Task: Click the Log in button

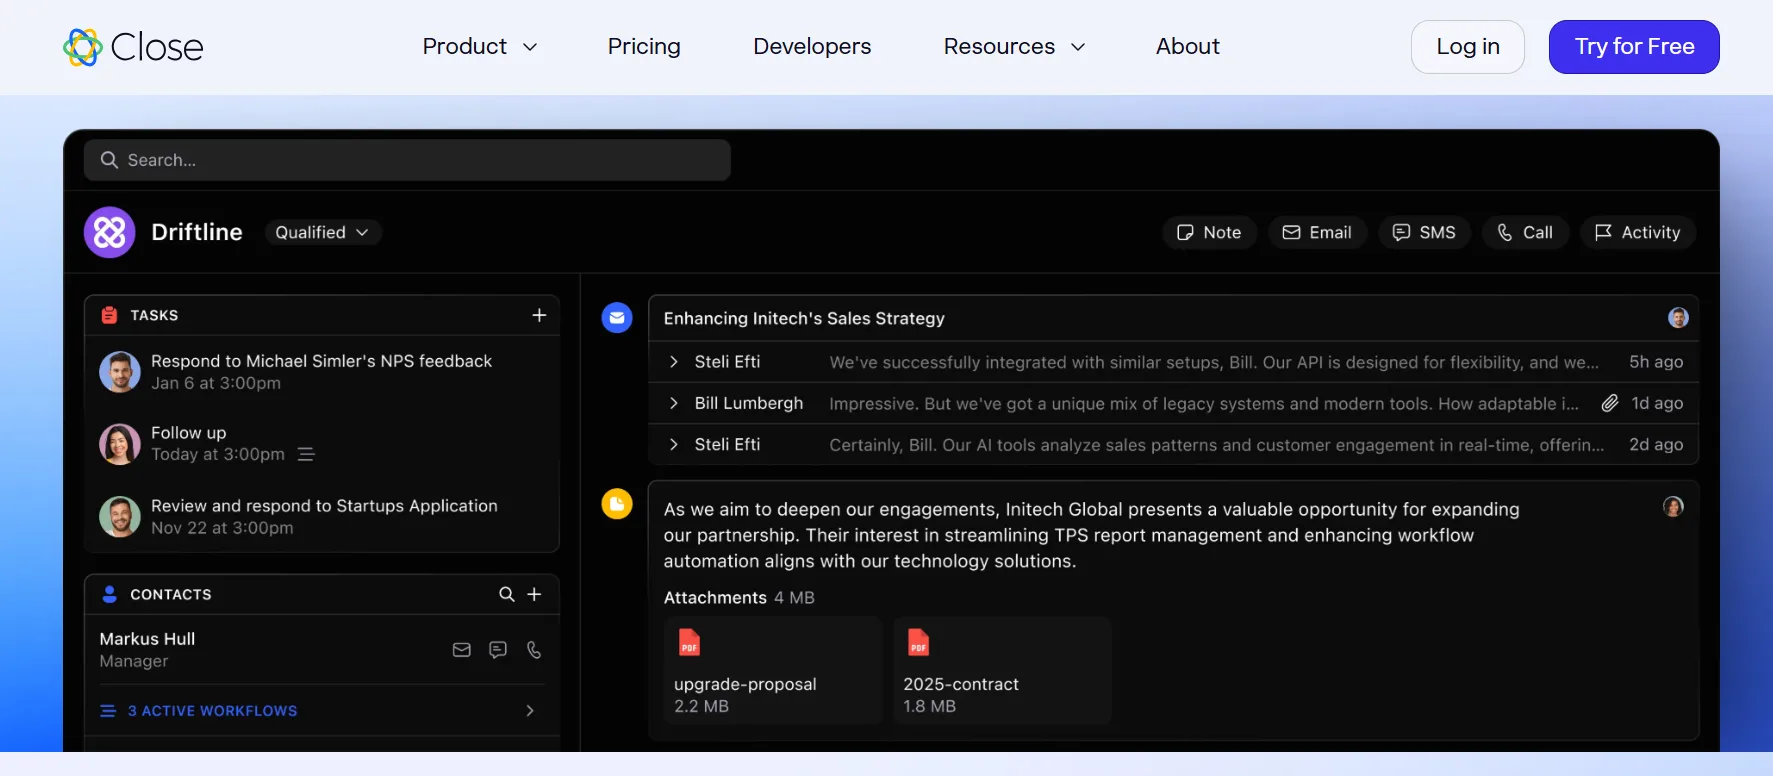Action: click(1467, 47)
